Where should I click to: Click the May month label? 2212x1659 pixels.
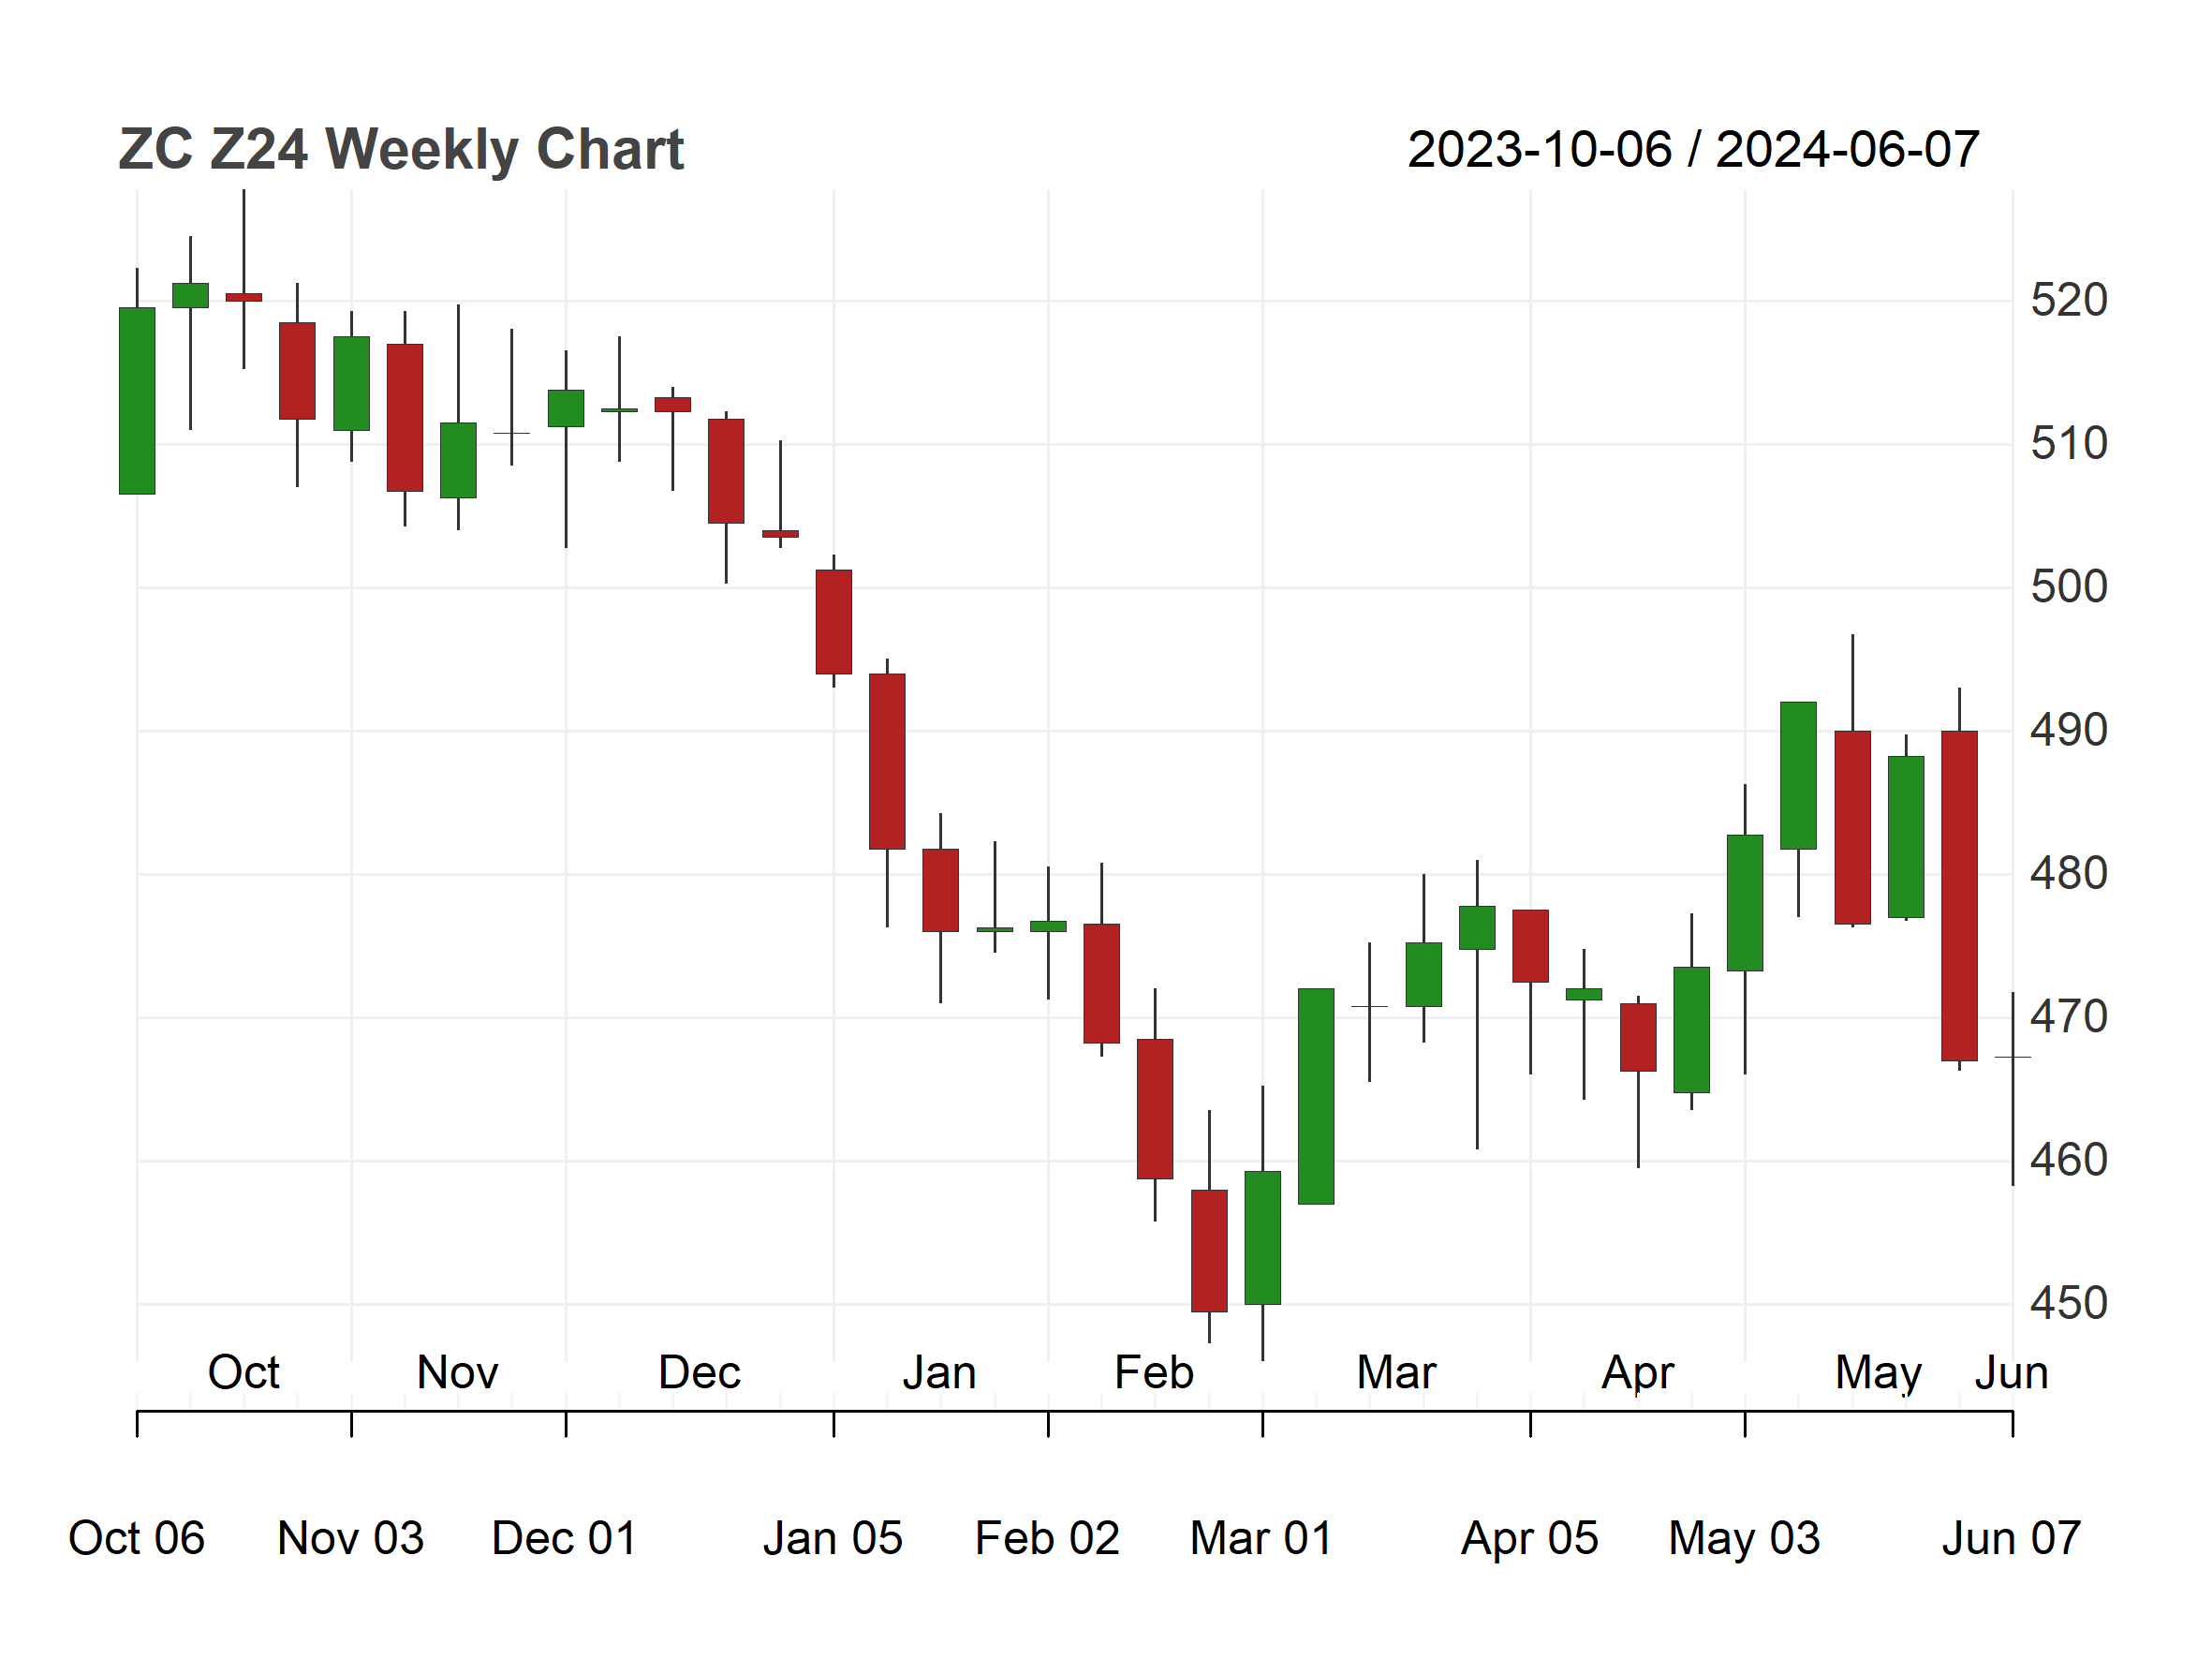[x=1878, y=1374]
